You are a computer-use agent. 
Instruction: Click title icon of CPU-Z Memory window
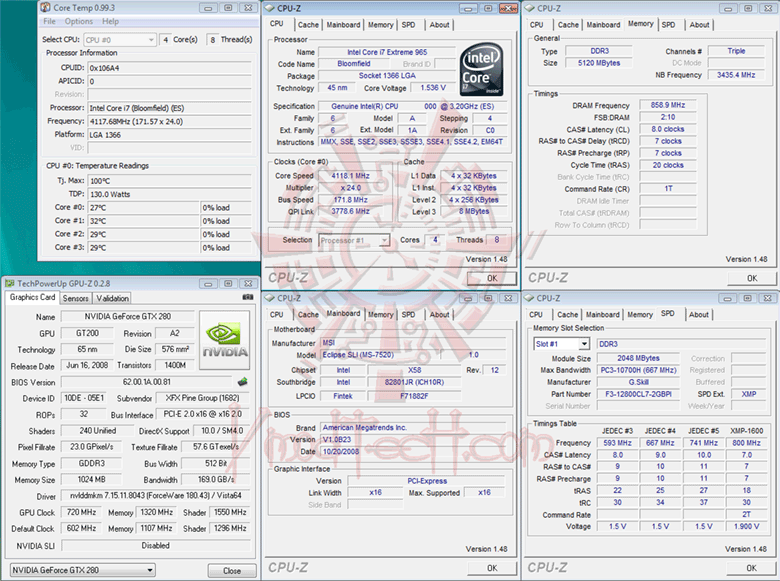[530, 8]
